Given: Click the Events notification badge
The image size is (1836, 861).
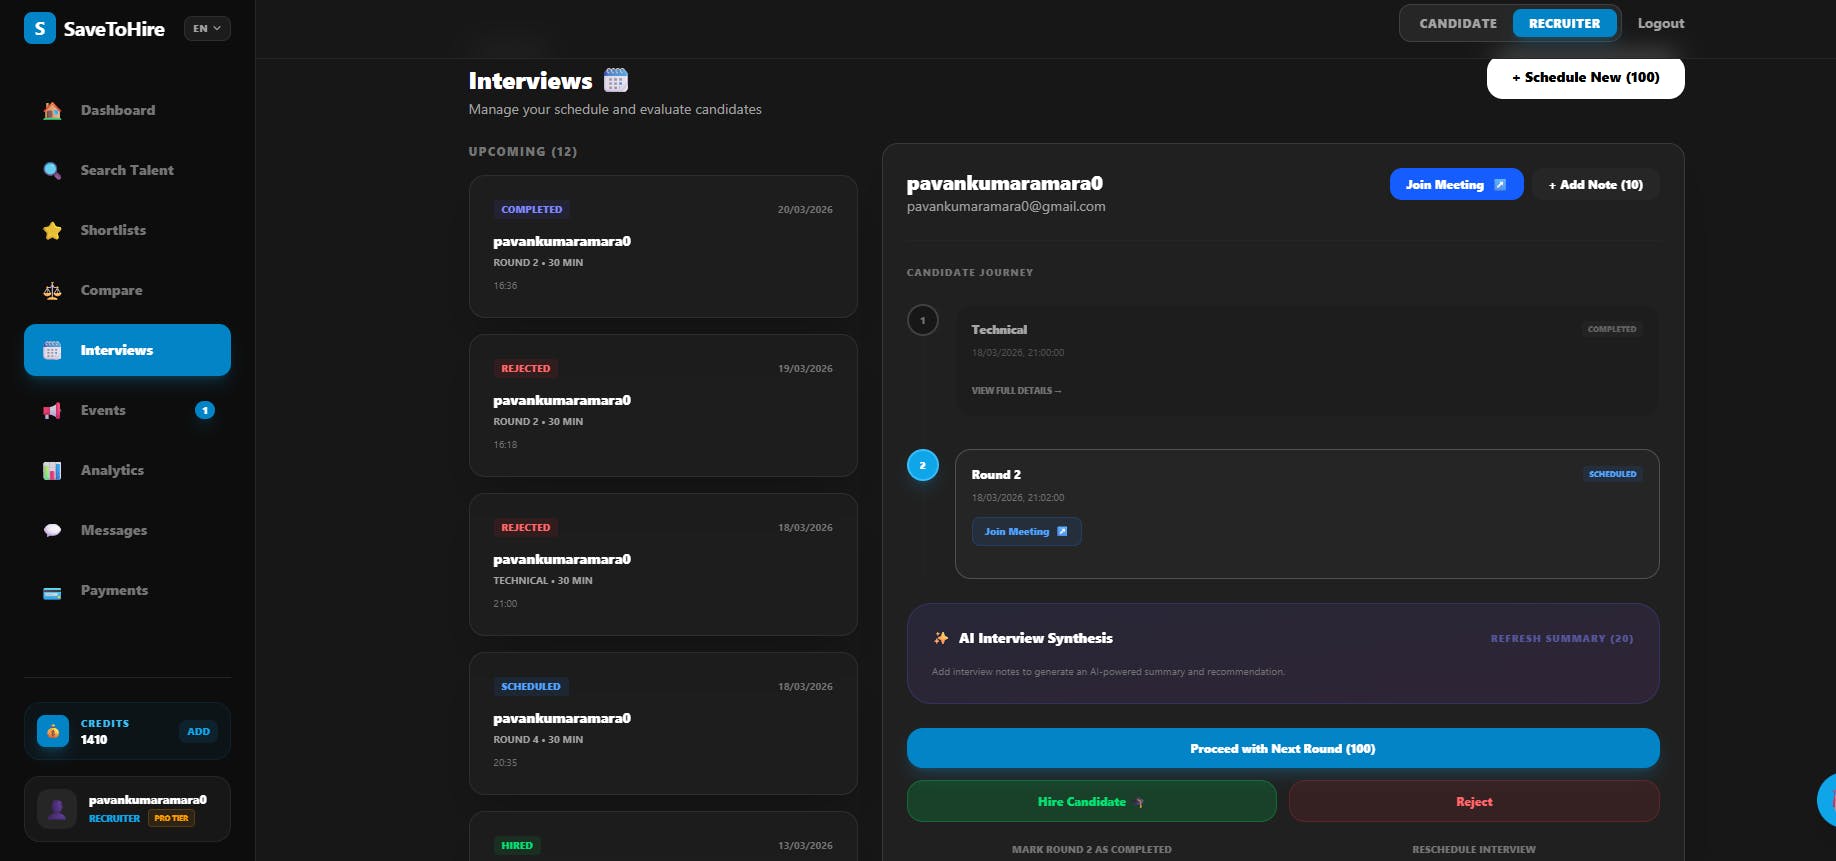Looking at the screenshot, I should point(205,410).
